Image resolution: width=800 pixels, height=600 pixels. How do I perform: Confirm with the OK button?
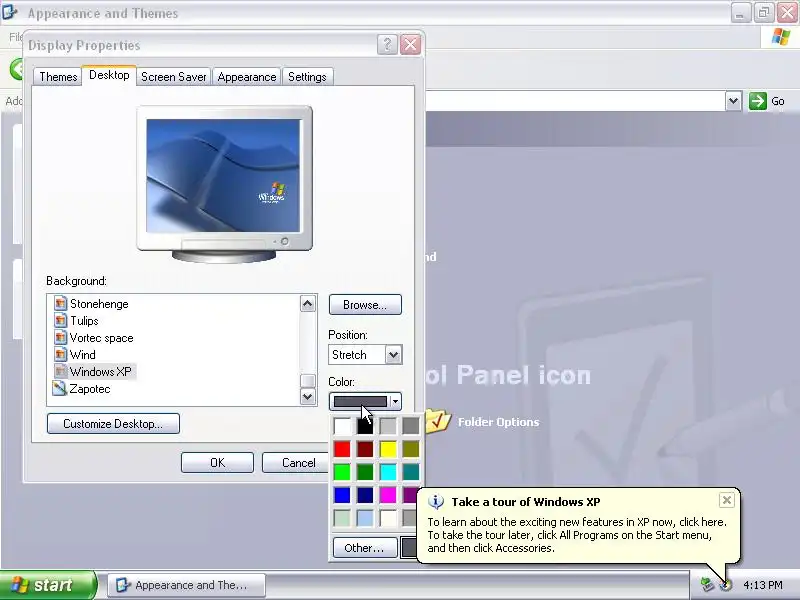(217, 462)
